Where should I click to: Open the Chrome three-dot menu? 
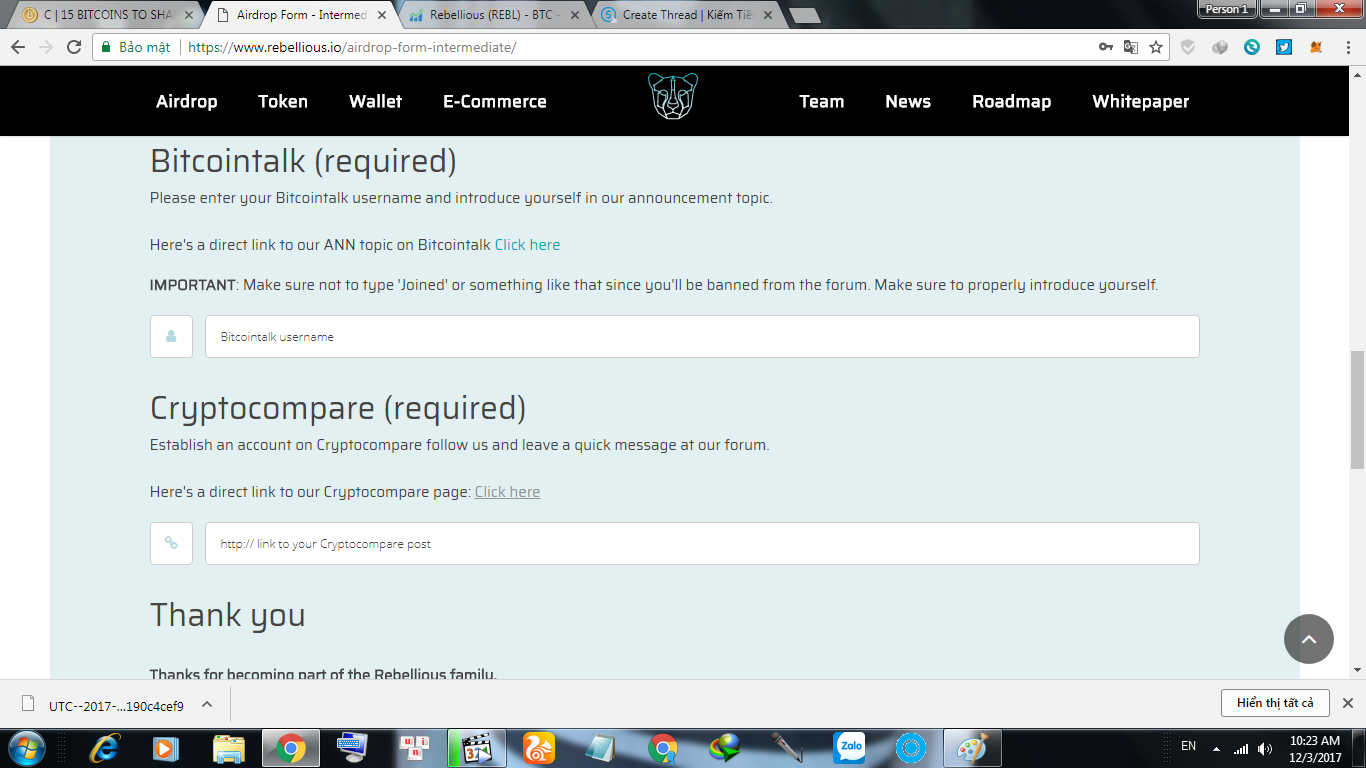[x=1349, y=47]
